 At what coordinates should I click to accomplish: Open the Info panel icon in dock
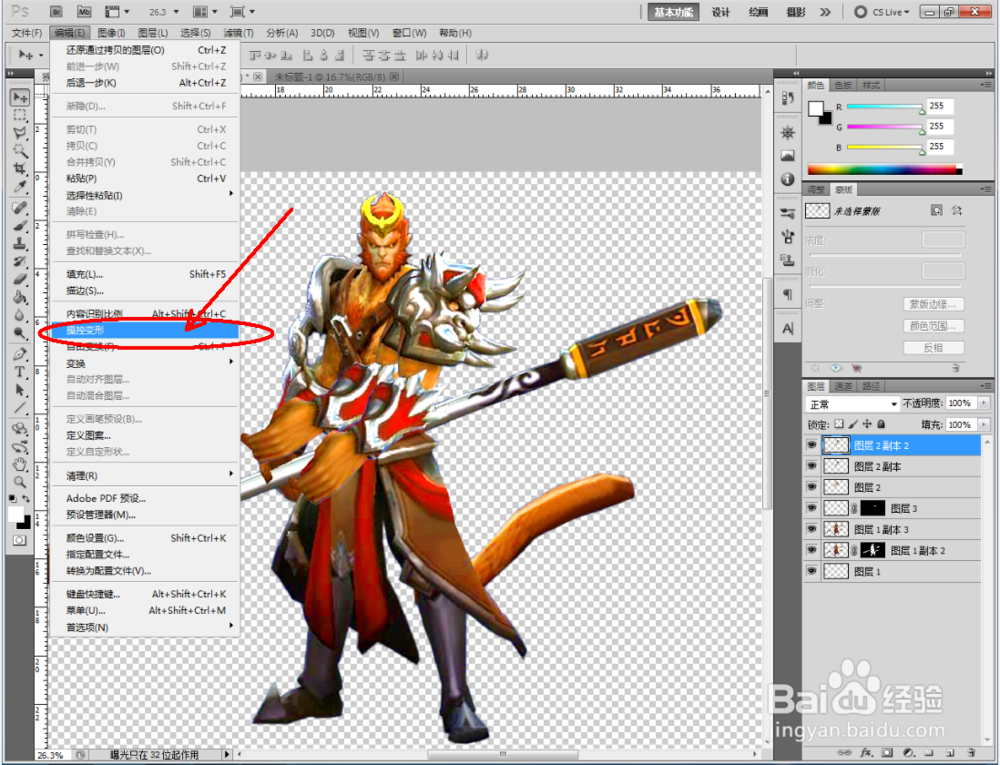tap(788, 179)
